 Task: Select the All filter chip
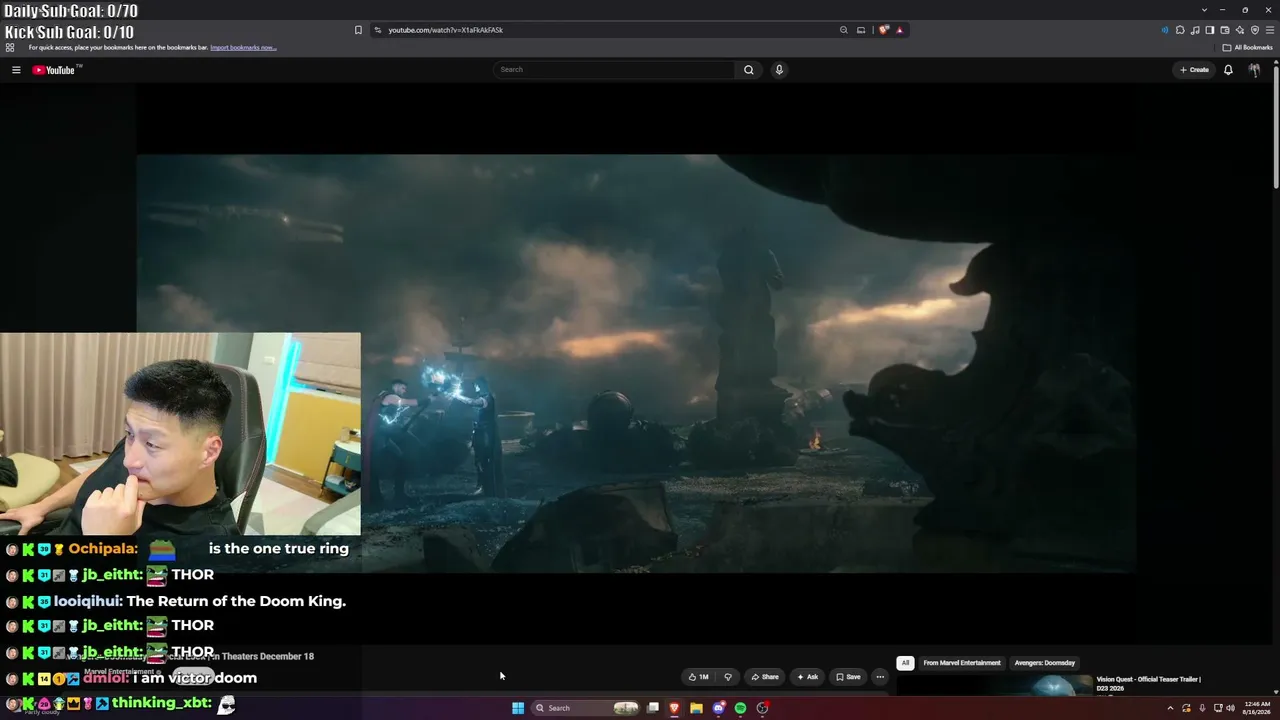click(905, 663)
